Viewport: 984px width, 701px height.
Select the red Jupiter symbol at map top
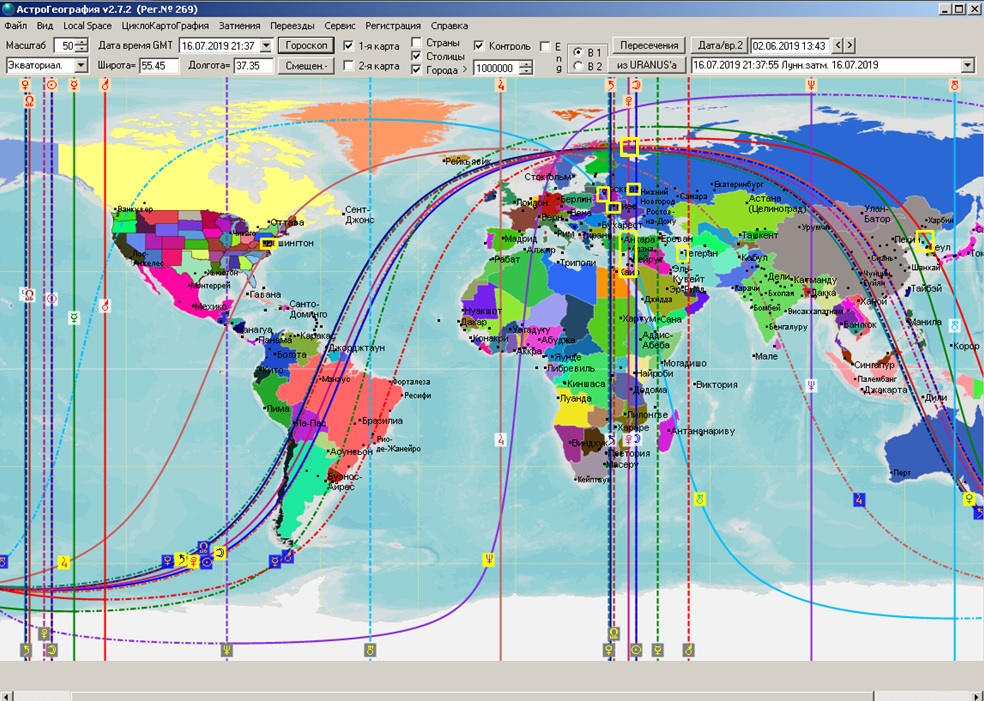pyautogui.click(x=500, y=86)
